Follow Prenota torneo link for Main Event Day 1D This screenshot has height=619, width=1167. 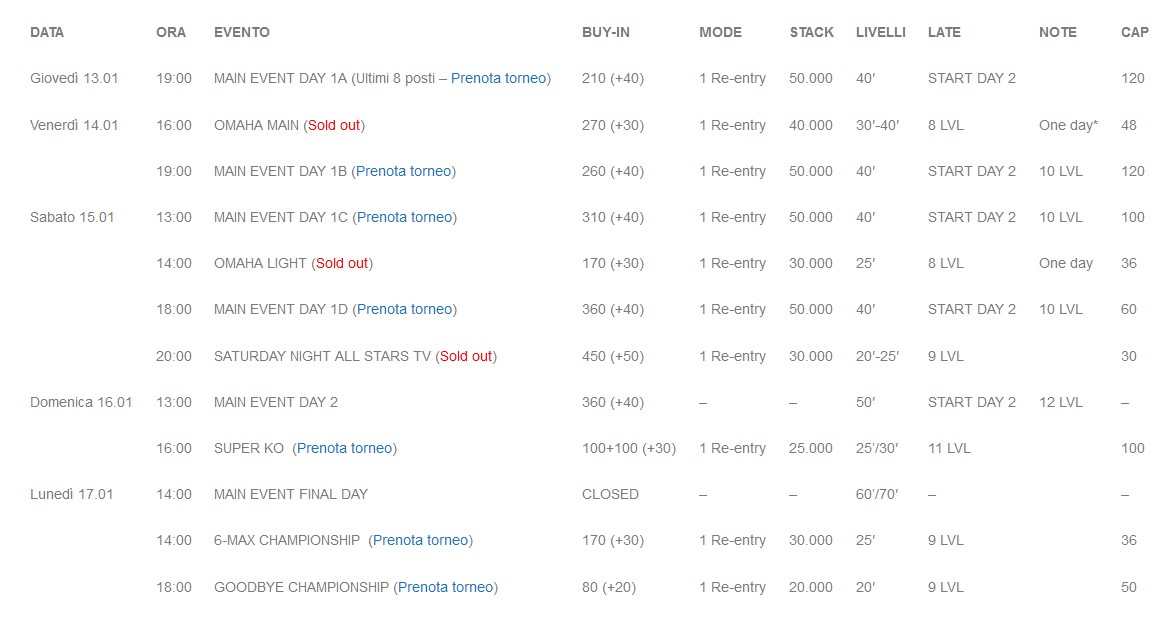point(404,309)
